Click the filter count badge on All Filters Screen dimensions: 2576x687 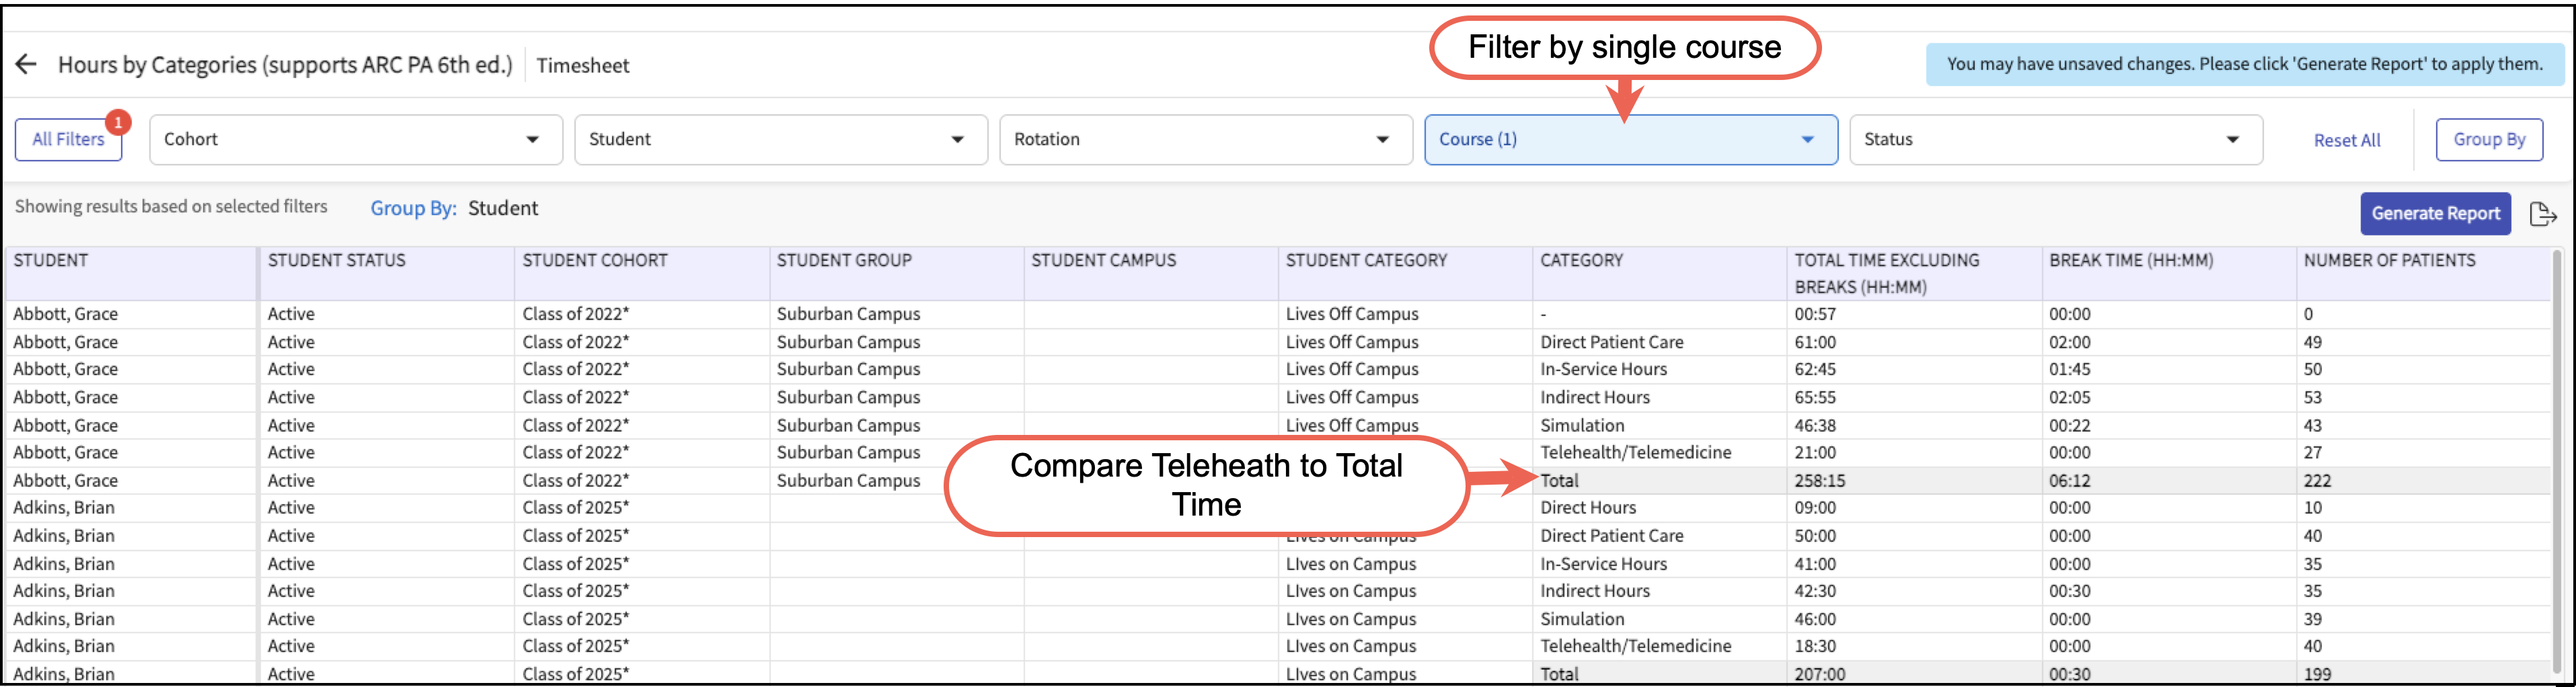coord(118,122)
